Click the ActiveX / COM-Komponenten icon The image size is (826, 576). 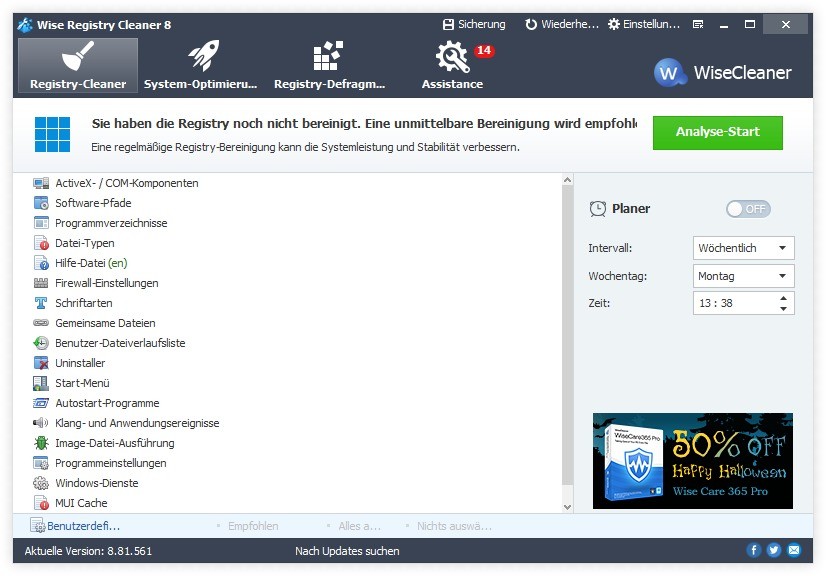pos(41,183)
